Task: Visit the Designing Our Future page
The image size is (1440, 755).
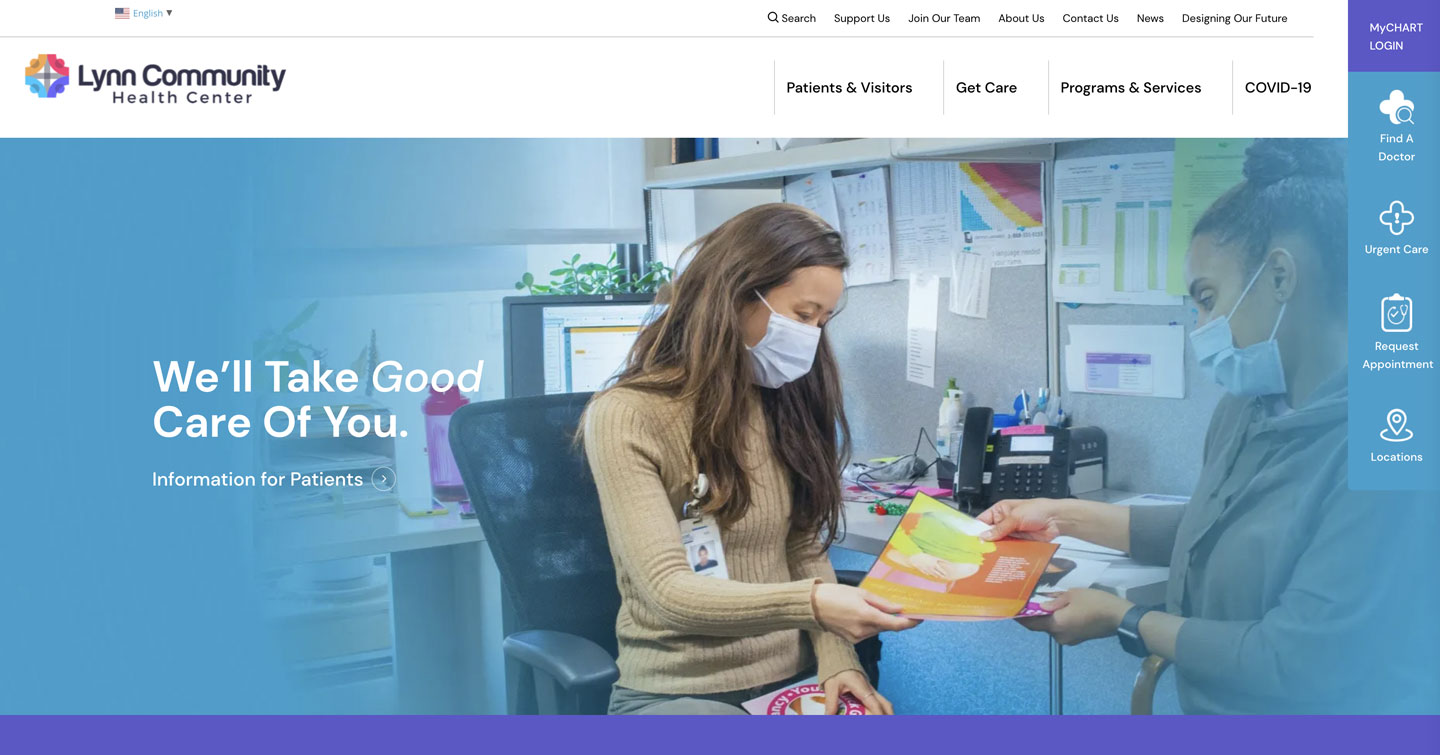Action: 1234,18
